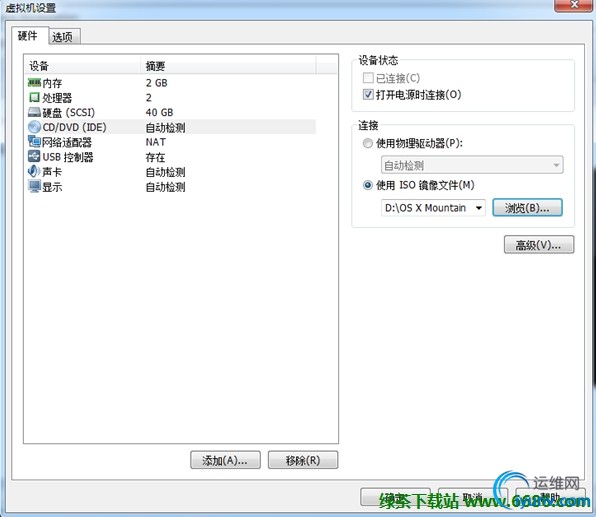Click the 取消 button
This screenshot has height=517, width=596.
click(473, 497)
